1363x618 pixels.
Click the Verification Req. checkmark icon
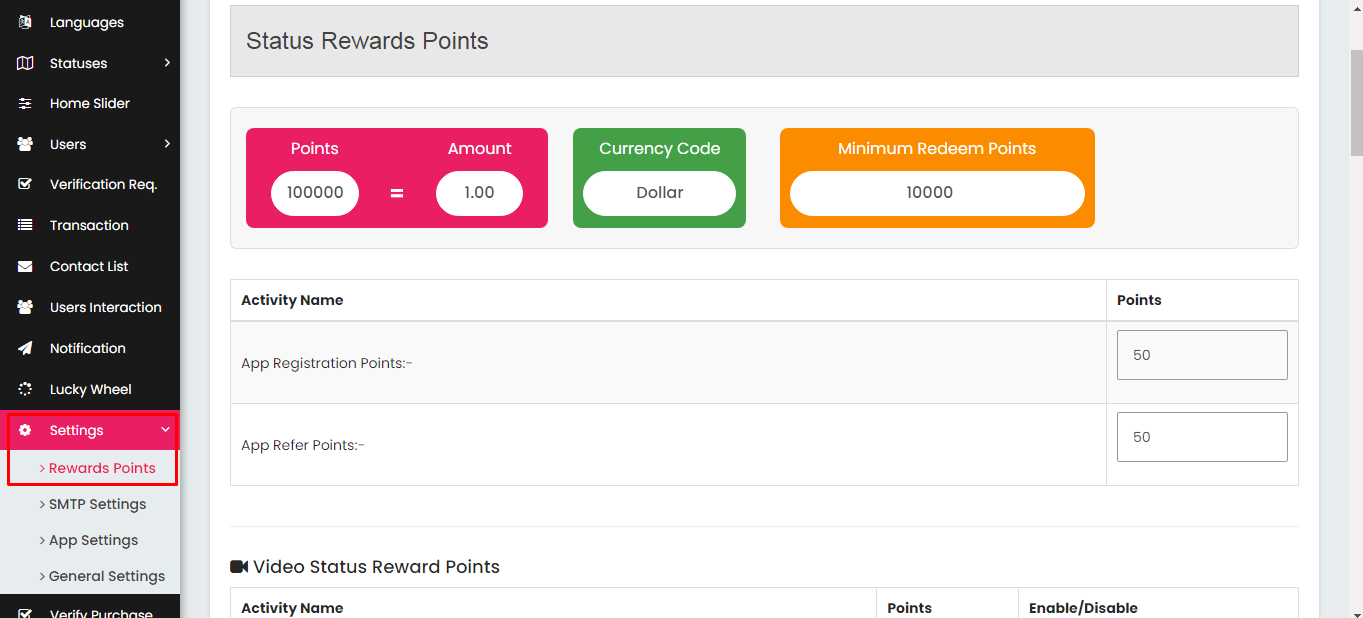25,184
